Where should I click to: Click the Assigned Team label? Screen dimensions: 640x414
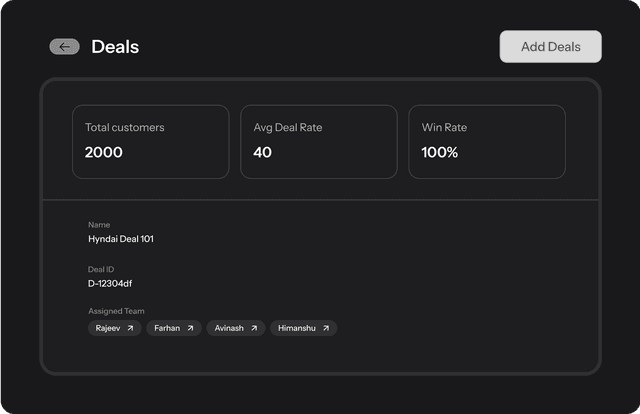coord(116,311)
